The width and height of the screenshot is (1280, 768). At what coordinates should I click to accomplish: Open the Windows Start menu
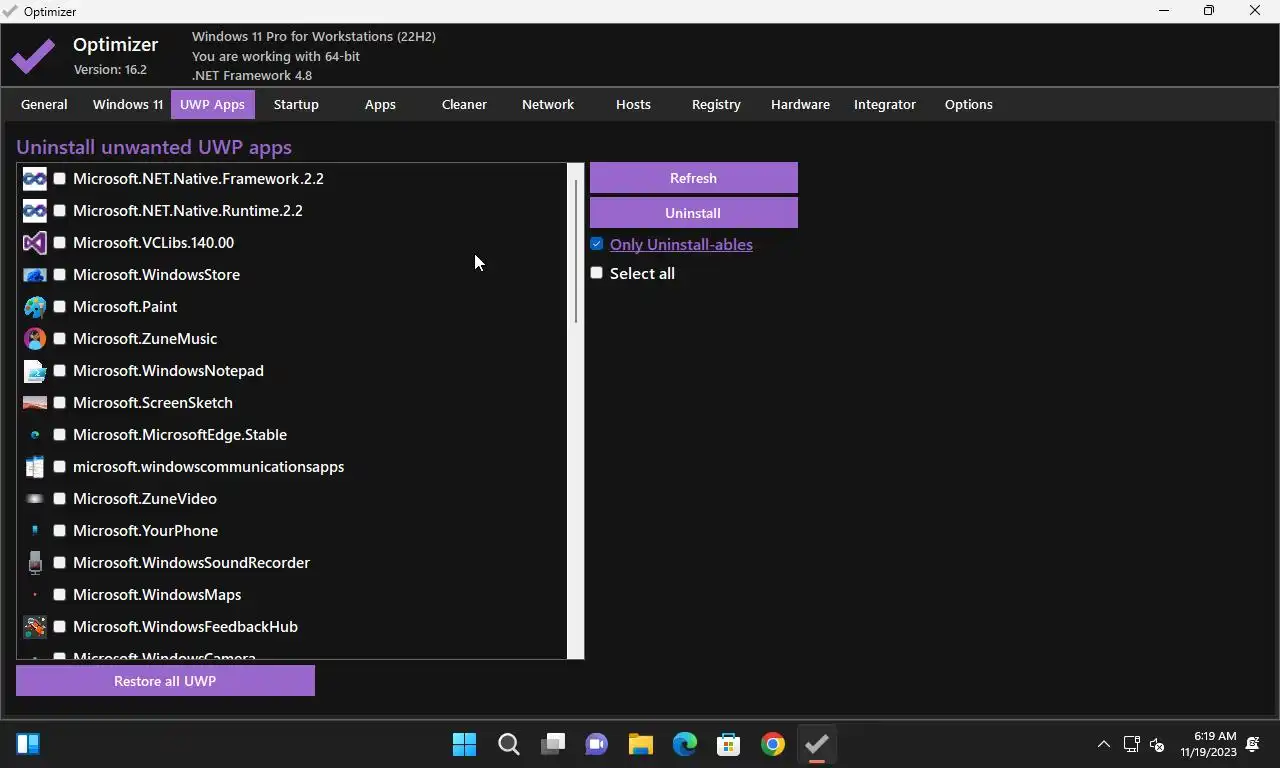(x=464, y=744)
